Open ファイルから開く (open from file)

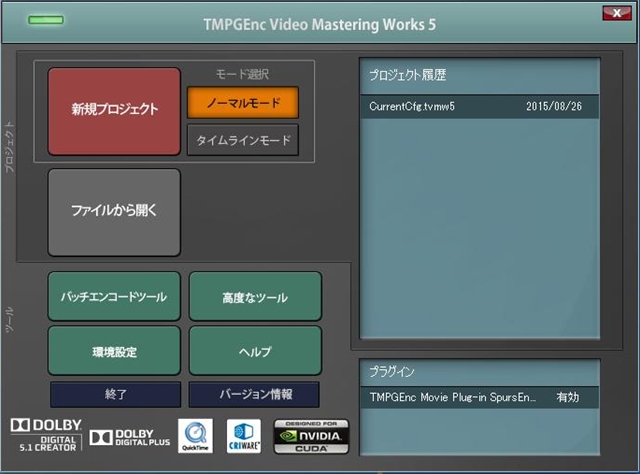(x=114, y=212)
